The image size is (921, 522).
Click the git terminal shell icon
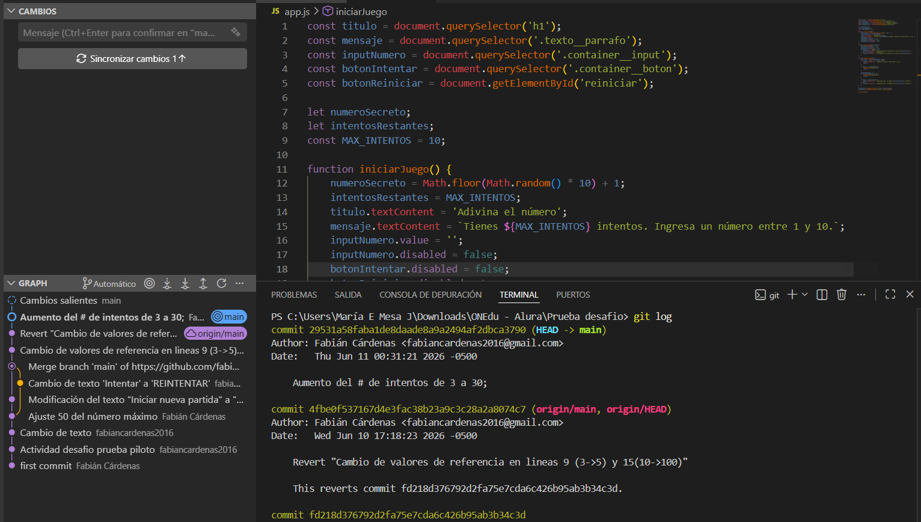(760, 295)
